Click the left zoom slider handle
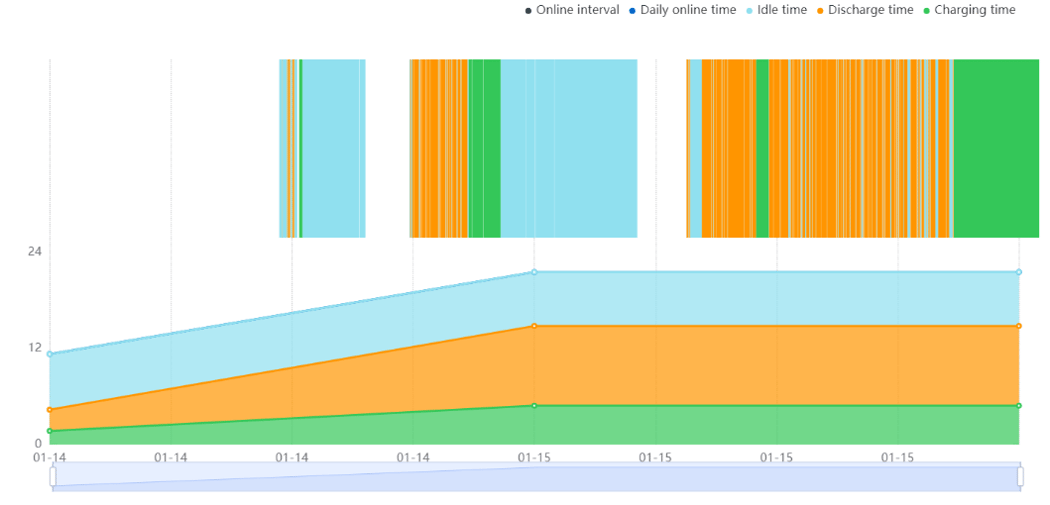This screenshot has height=505, width=1050. tap(53, 476)
